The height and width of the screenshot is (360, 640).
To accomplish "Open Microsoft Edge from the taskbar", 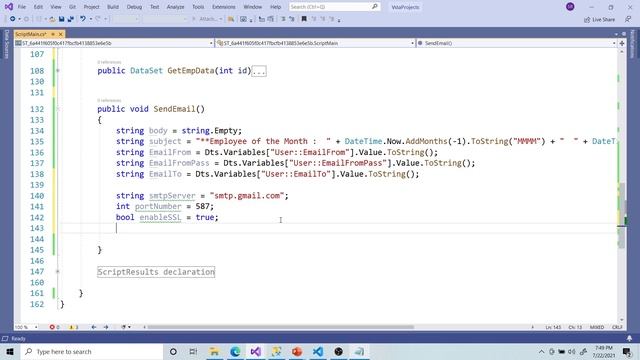I will pos(235,351).
